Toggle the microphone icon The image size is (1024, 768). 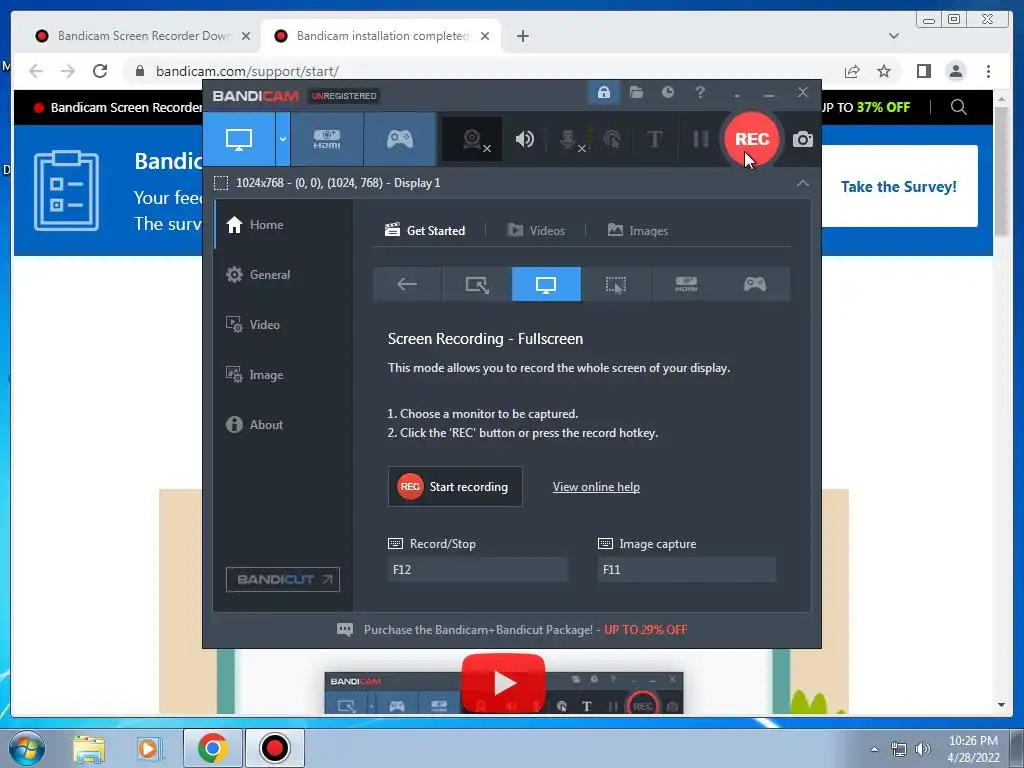pyautogui.click(x=570, y=139)
